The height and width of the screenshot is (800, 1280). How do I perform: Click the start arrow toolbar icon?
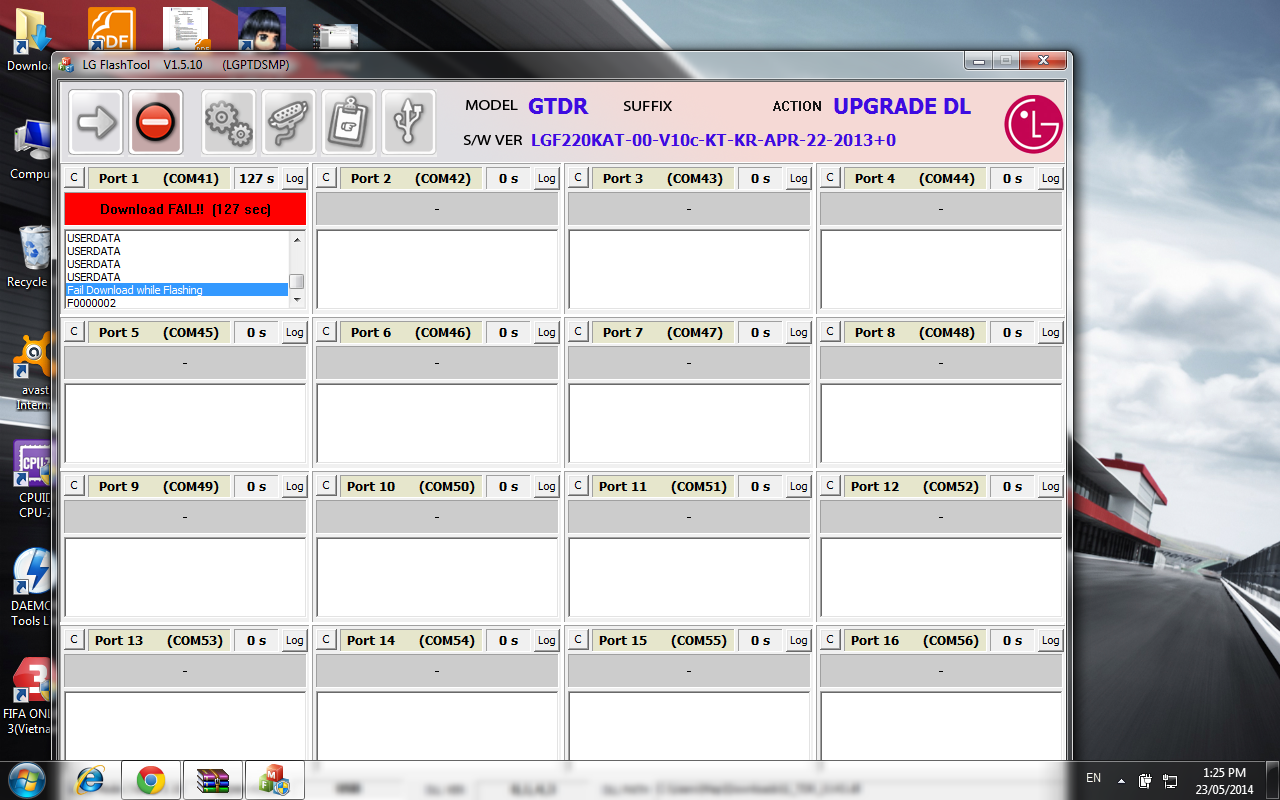[96, 122]
